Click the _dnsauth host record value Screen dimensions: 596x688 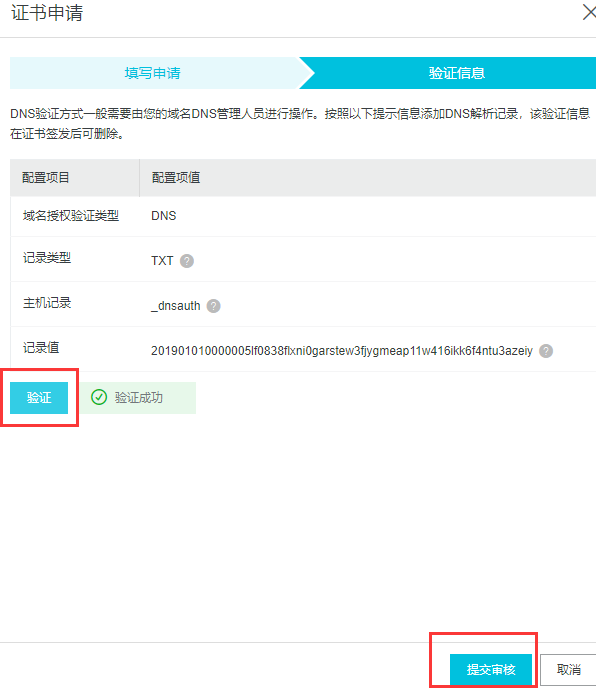176,306
